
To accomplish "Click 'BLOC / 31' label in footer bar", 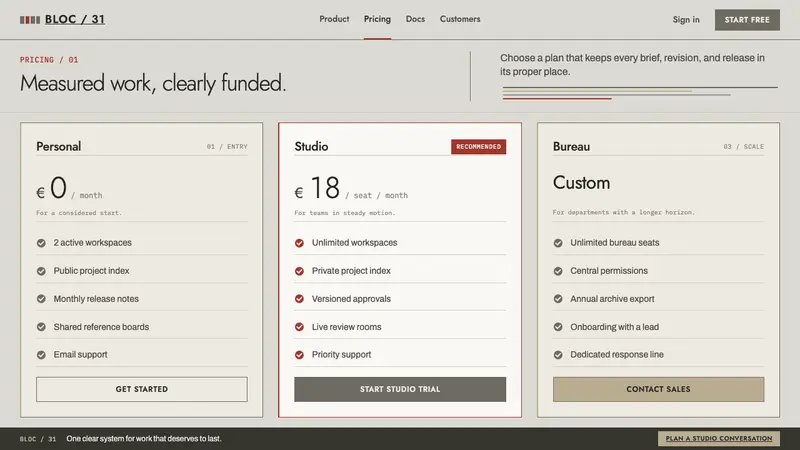I will pyautogui.click(x=38, y=439).
